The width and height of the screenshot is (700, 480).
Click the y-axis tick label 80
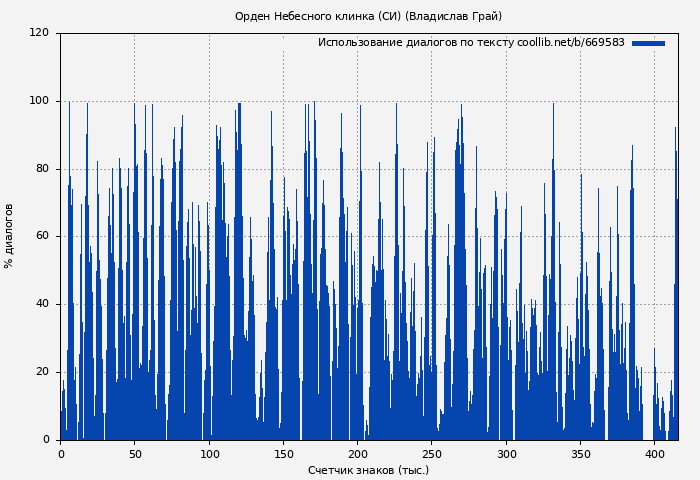[x=42, y=169]
